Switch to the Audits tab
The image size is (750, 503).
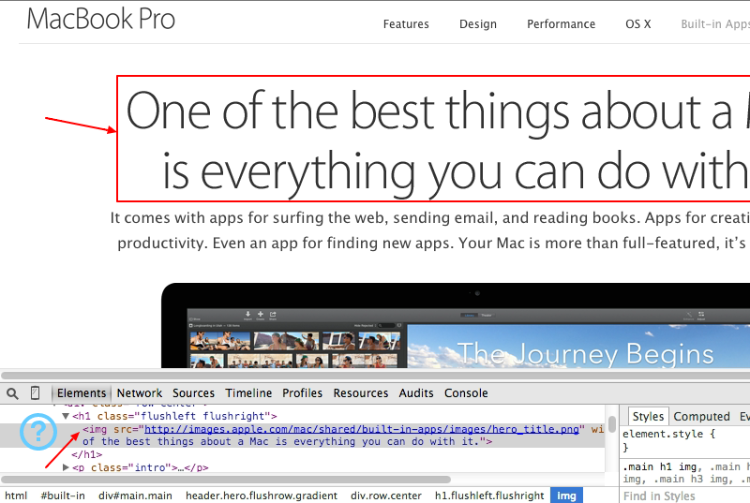(x=416, y=393)
